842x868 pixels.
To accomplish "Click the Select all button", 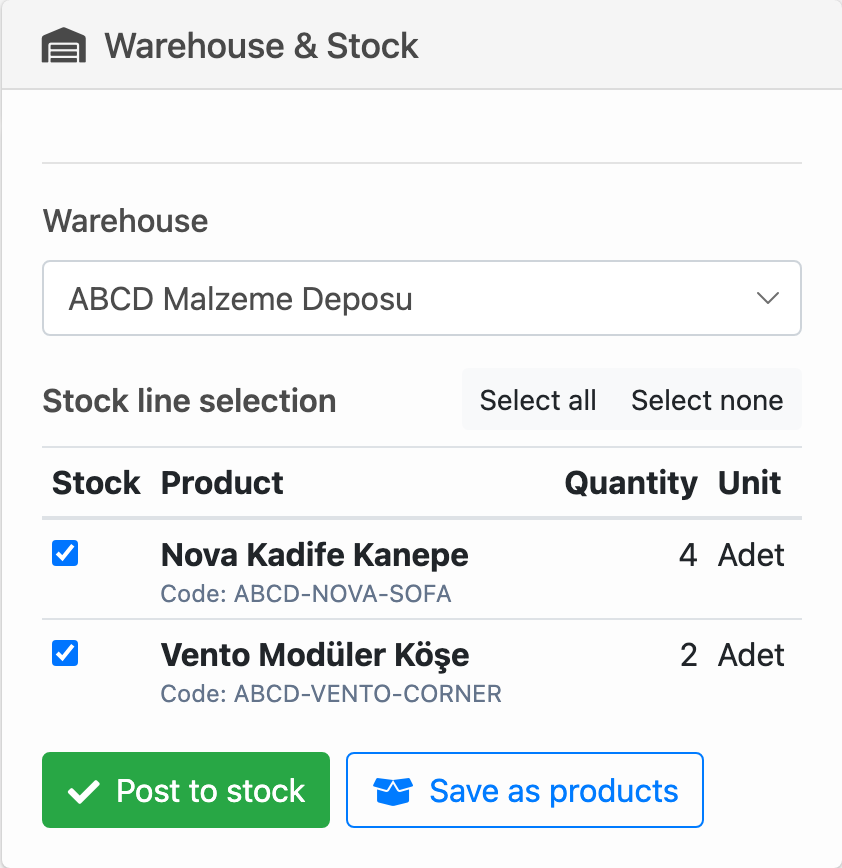I will [x=538, y=400].
